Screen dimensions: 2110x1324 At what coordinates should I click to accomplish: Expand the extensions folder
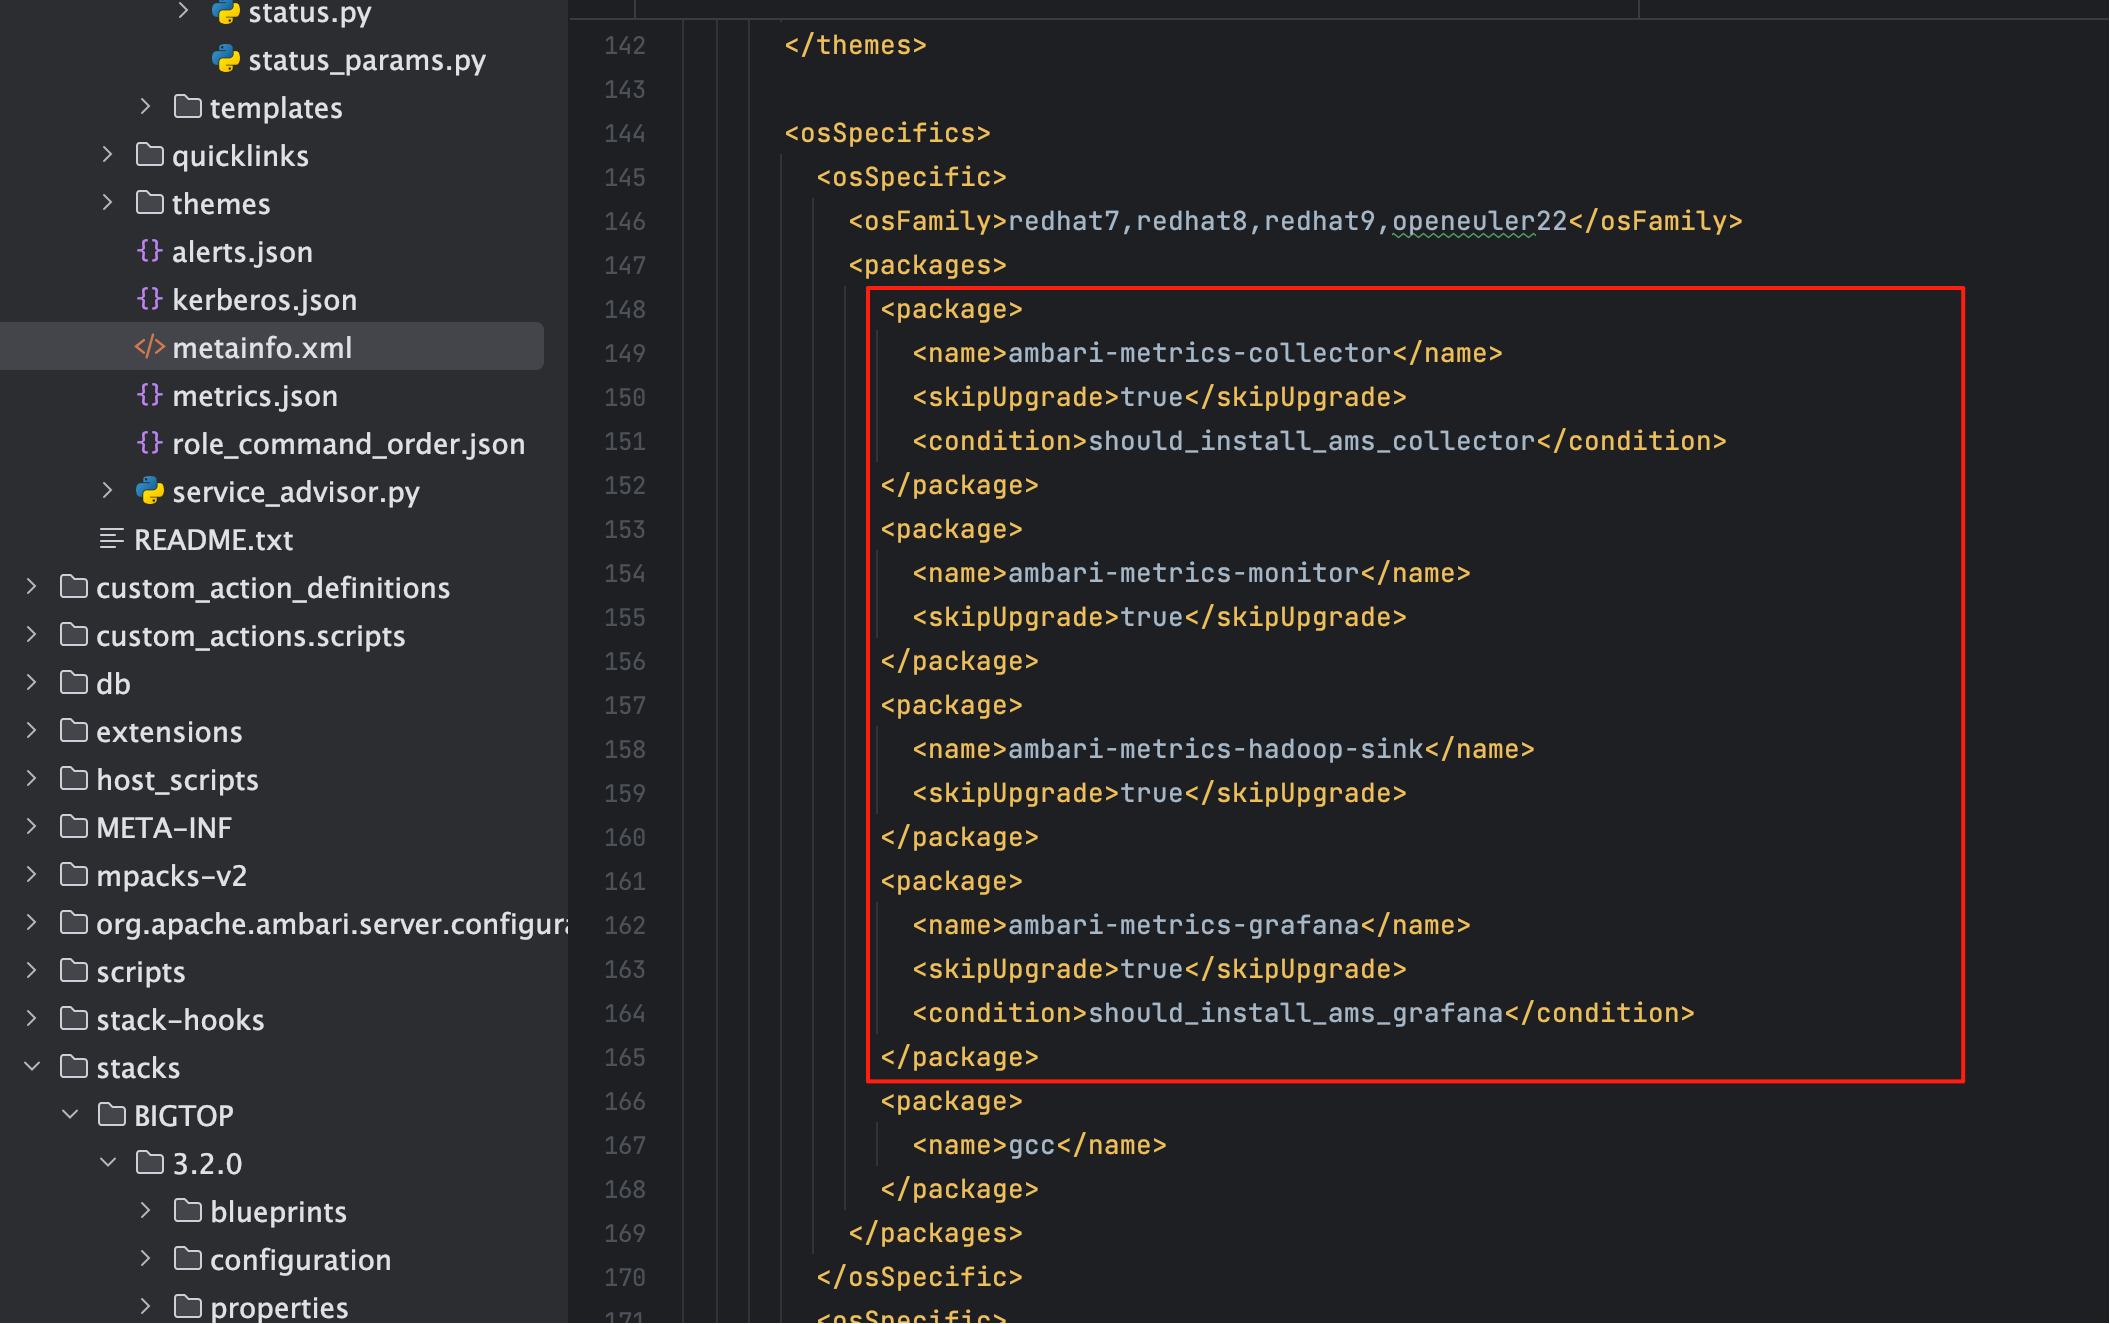[x=32, y=731]
